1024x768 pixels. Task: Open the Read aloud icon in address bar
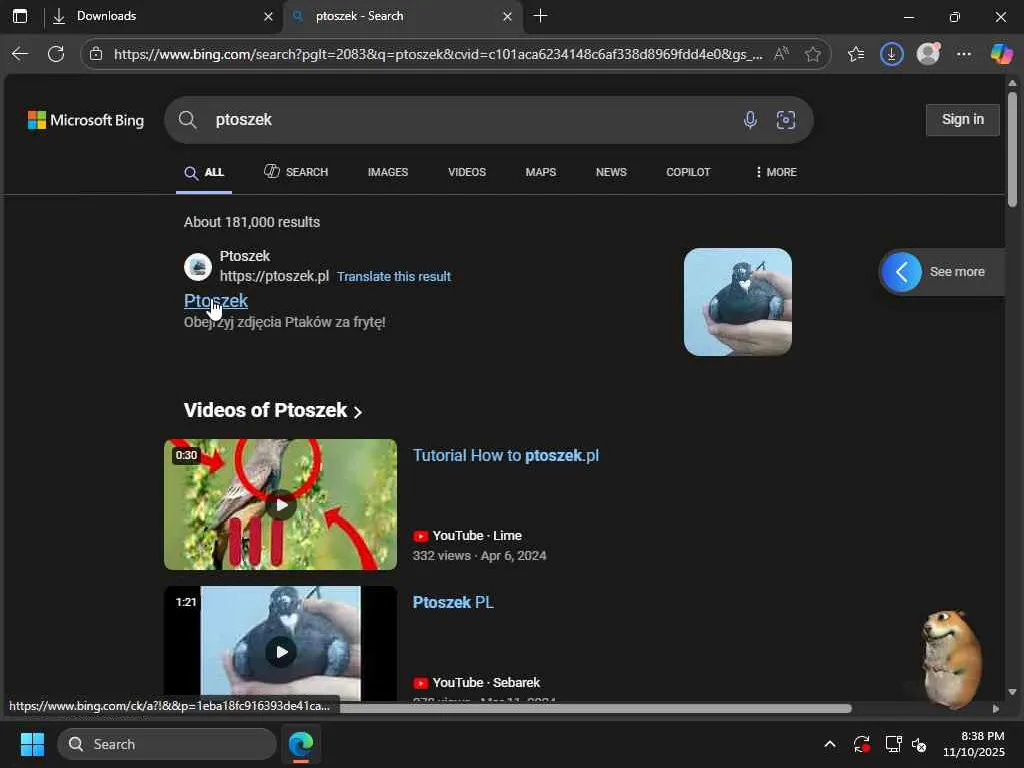pos(781,54)
